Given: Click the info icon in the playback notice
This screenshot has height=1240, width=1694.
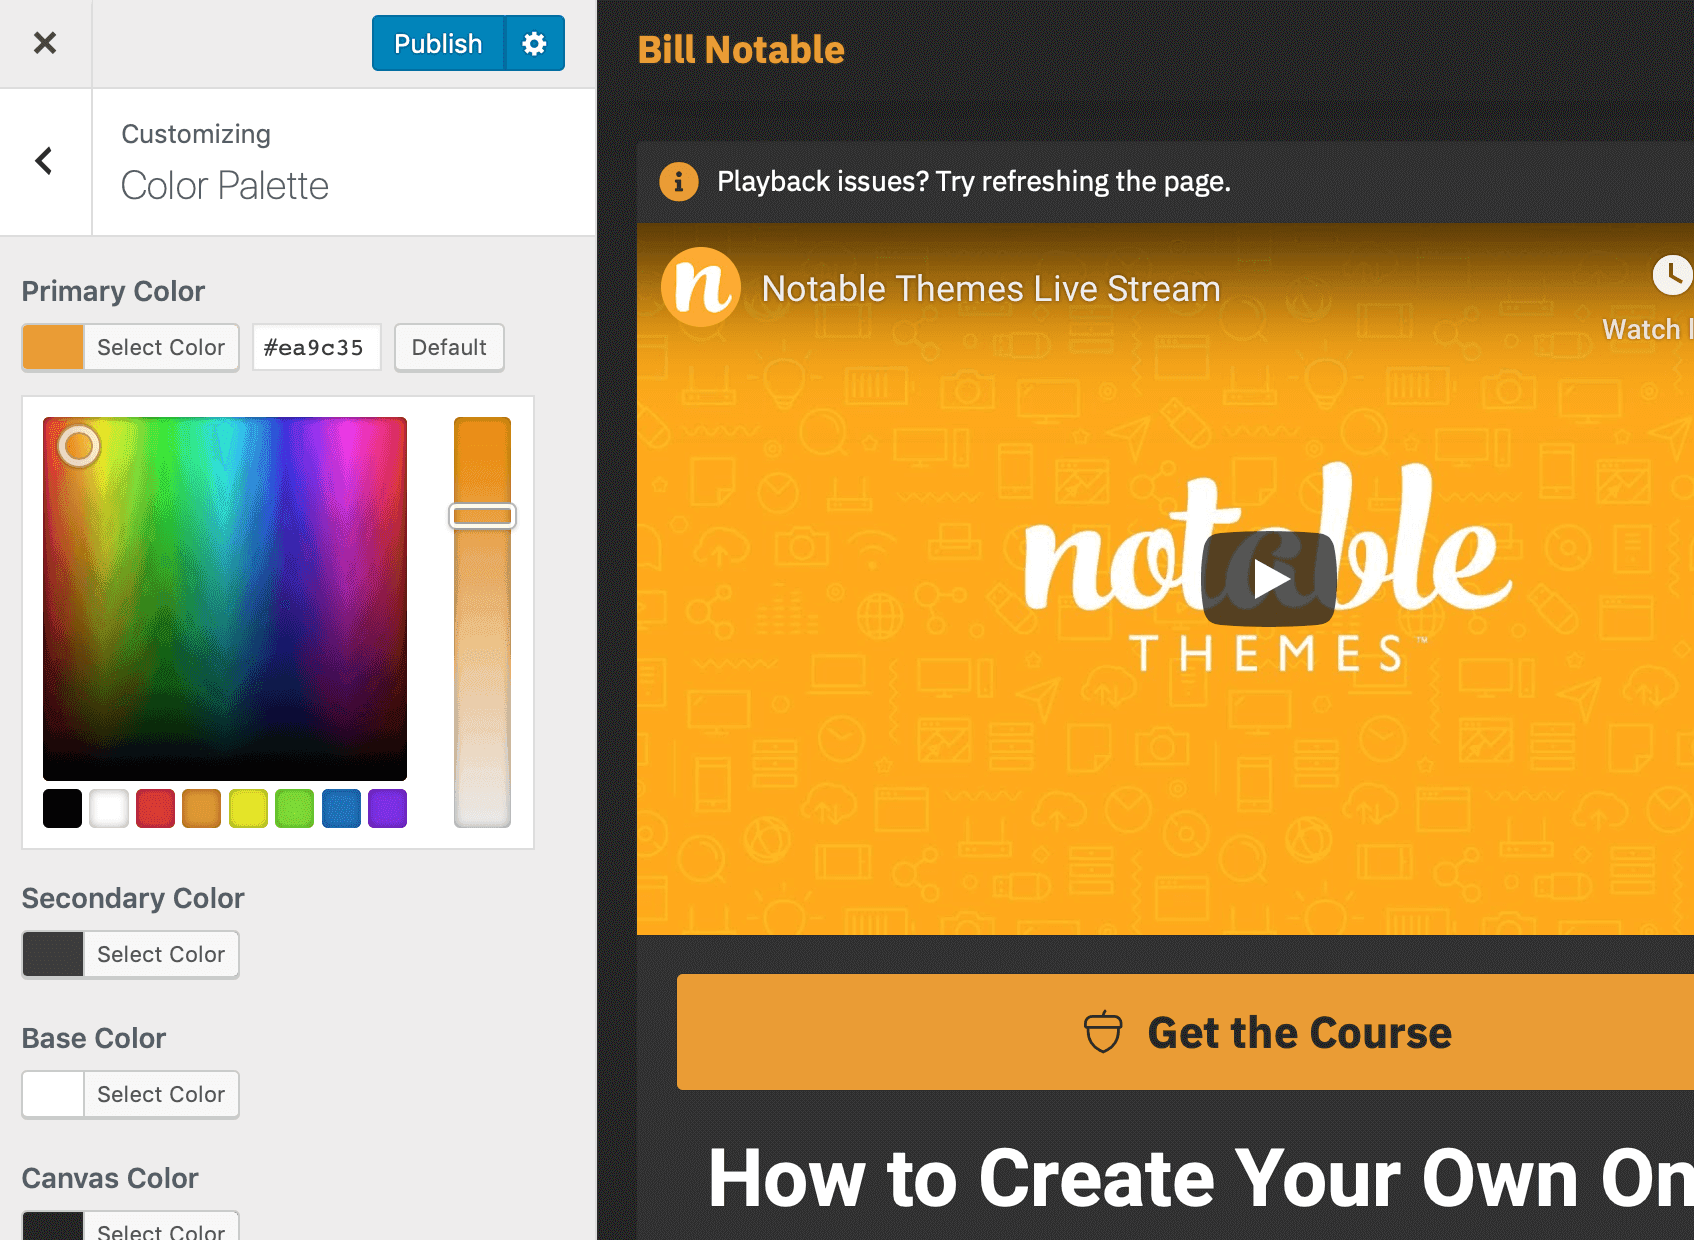Looking at the screenshot, I should [x=678, y=181].
